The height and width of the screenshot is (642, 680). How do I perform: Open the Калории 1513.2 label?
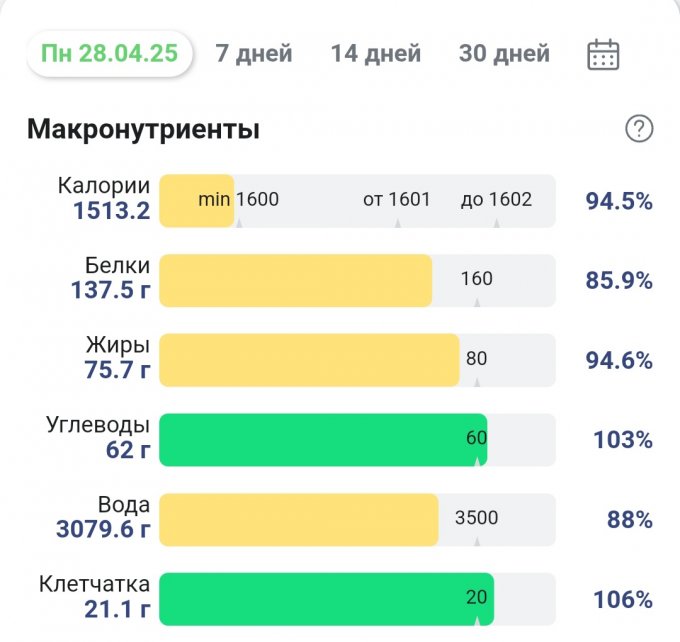pos(104,198)
